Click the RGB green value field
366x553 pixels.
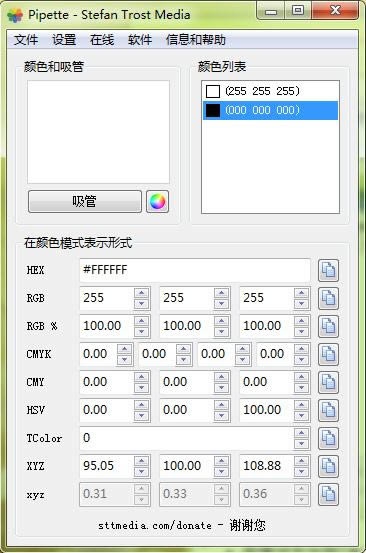(187, 298)
